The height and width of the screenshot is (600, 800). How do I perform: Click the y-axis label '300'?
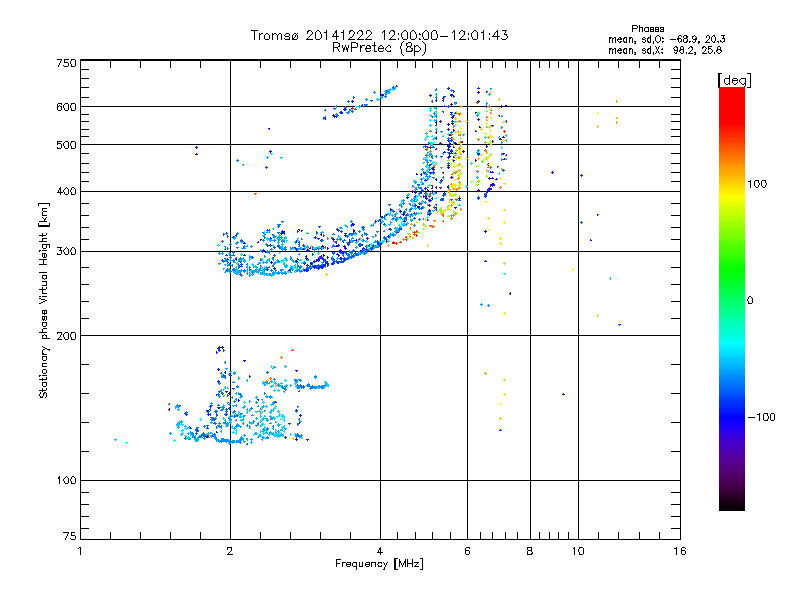(x=66, y=252)
